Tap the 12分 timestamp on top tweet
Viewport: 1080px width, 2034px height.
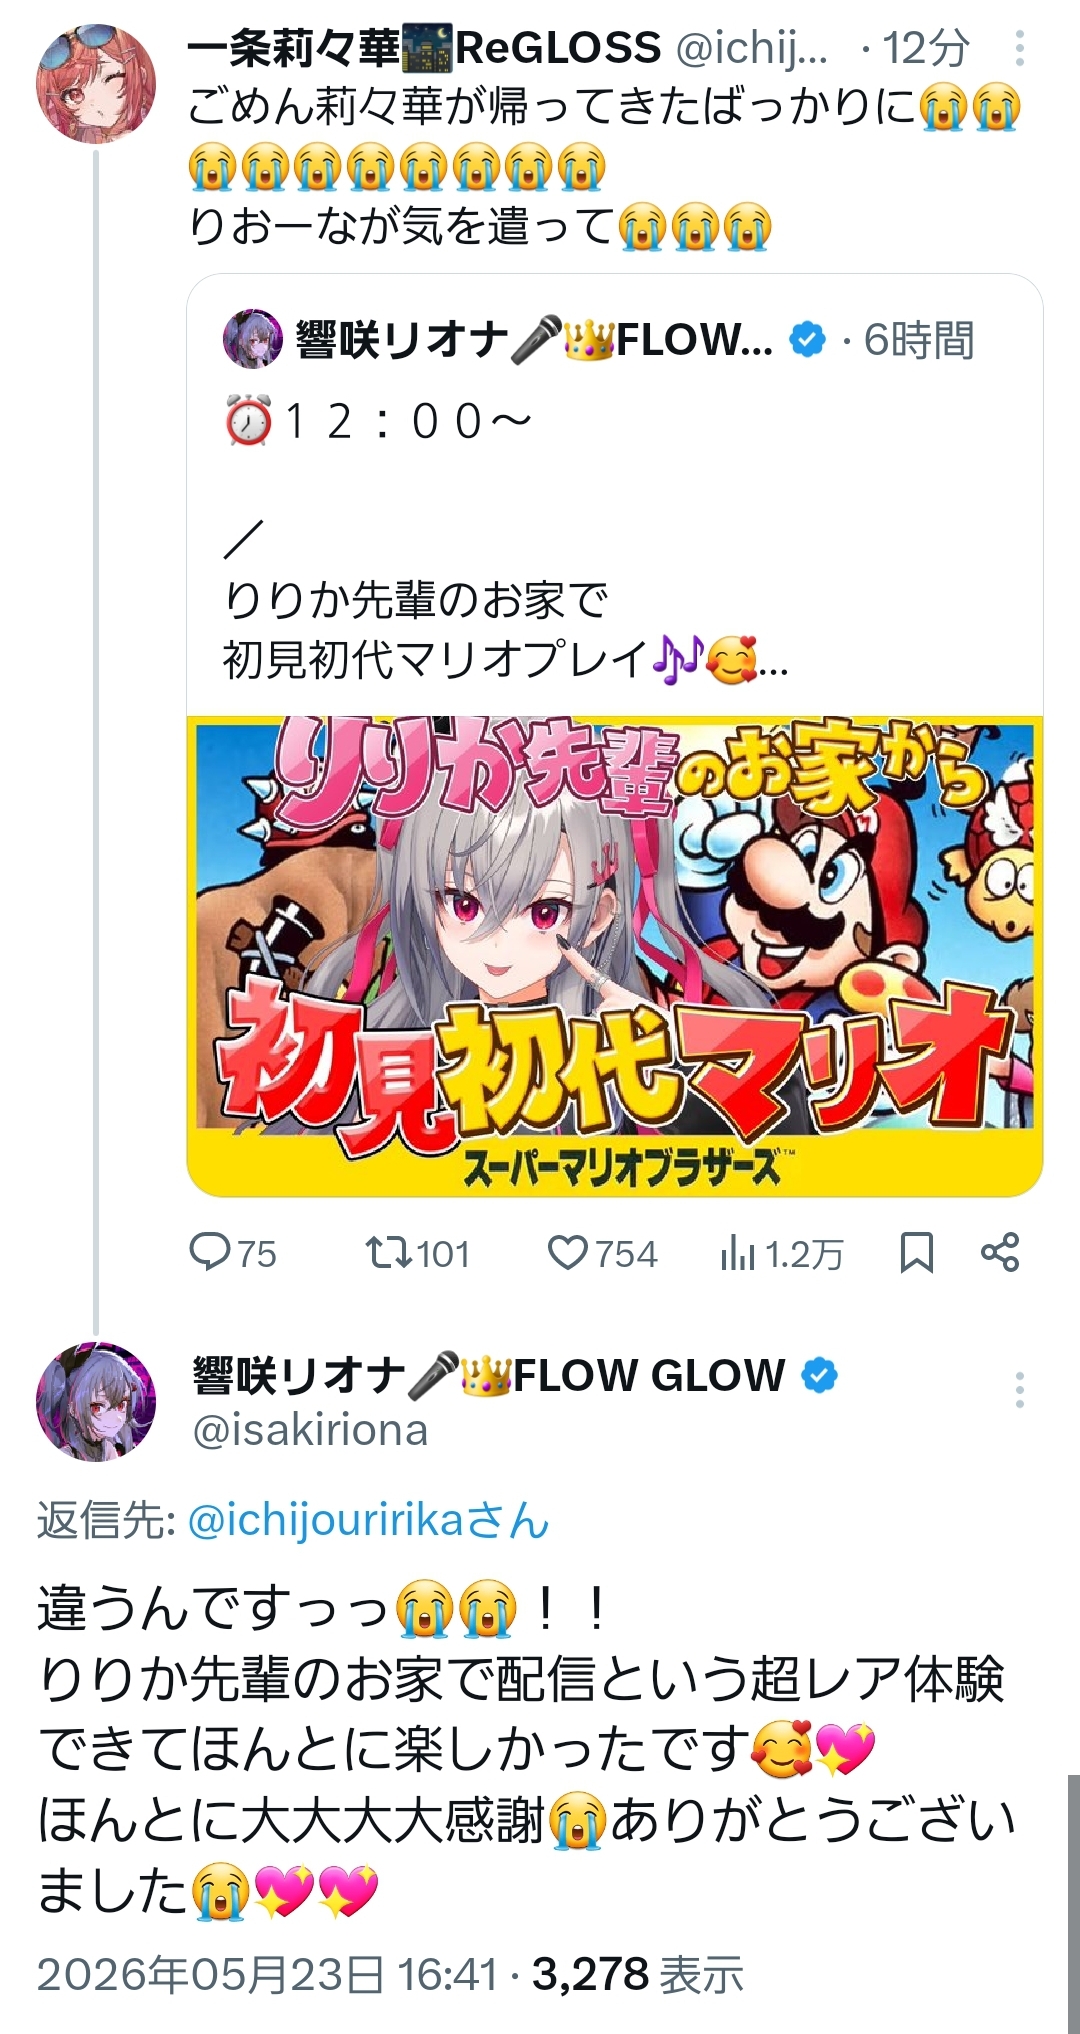926,48
